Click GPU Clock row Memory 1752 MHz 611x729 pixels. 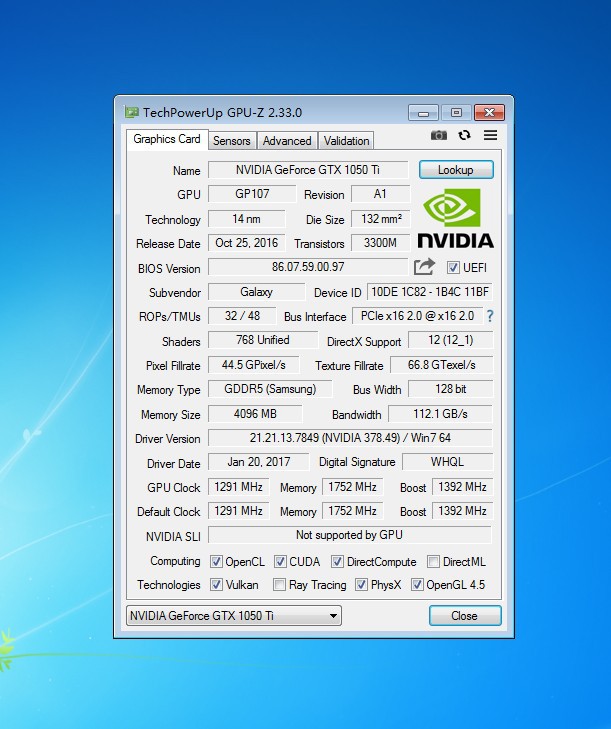[352, 487]
